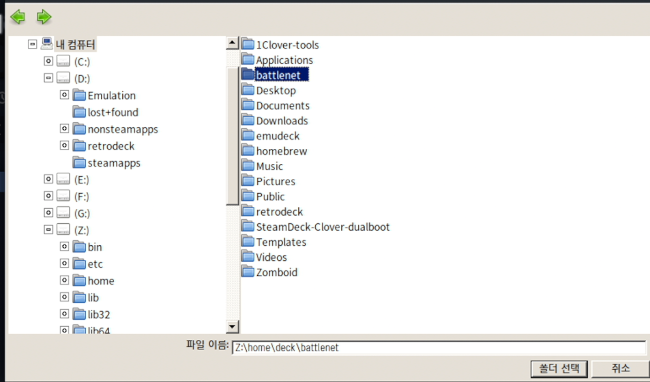This screenshot has height=382, width=650.
Task: Expand the etc folder node
Action: (64, 264)
